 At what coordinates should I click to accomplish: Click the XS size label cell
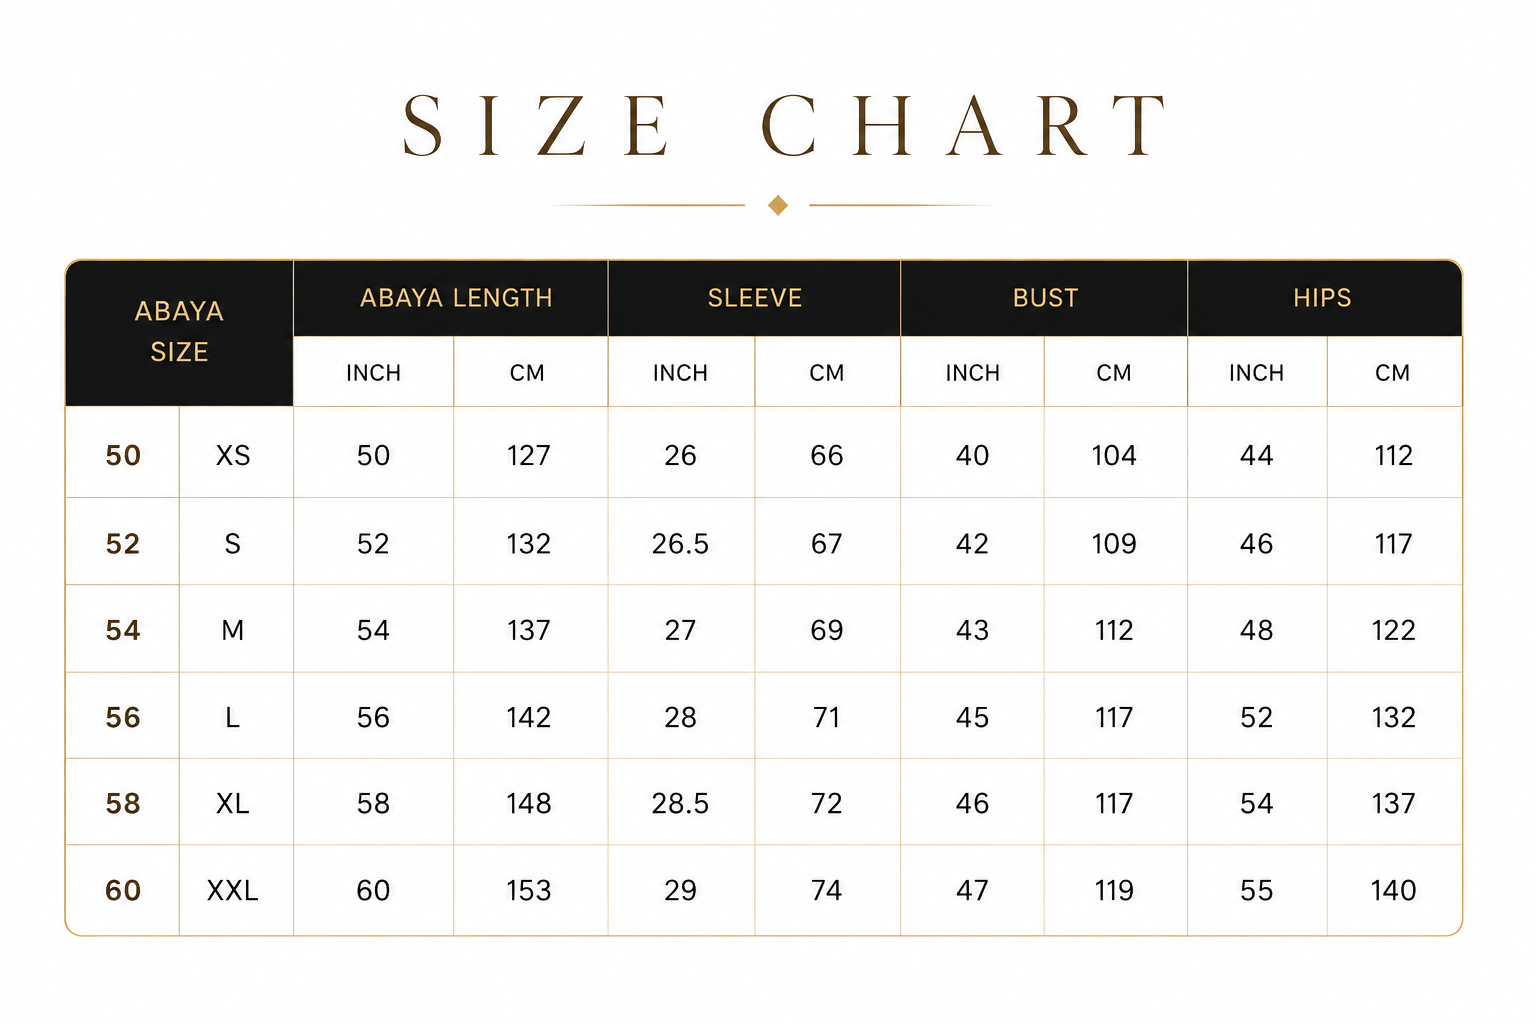(x=234, y=456)
